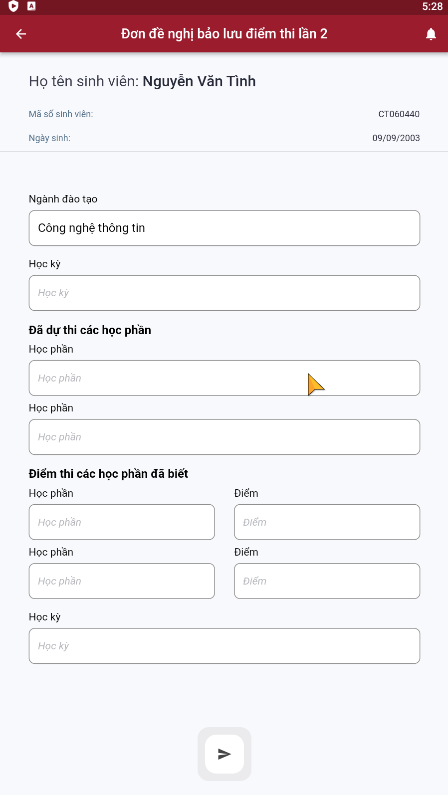Open notifications via the bell icon
The height and width of the screenshot is (795, 448).
tap(430, 34)
